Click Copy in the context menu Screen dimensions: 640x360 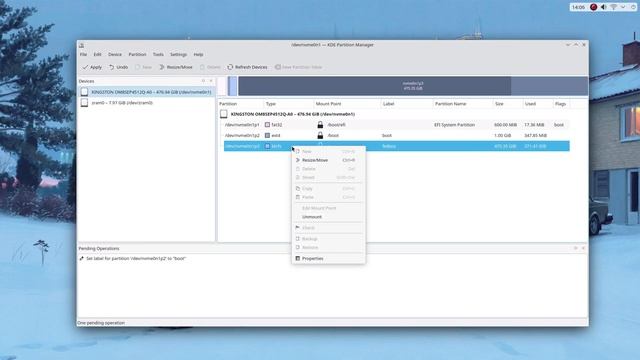[329, 189]
